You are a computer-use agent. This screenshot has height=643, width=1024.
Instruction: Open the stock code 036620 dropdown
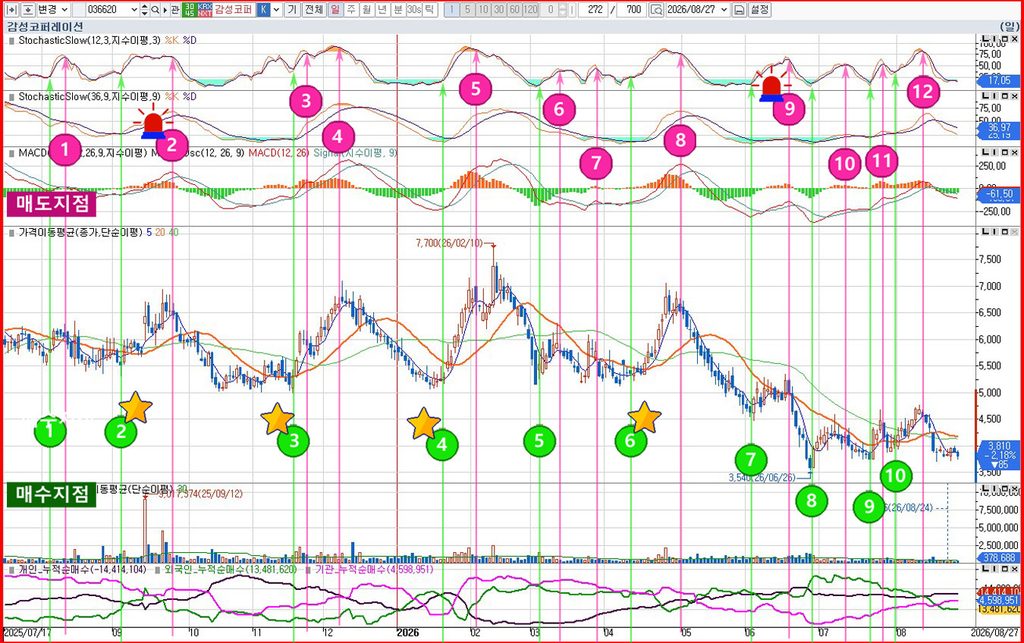coord(133,10)
